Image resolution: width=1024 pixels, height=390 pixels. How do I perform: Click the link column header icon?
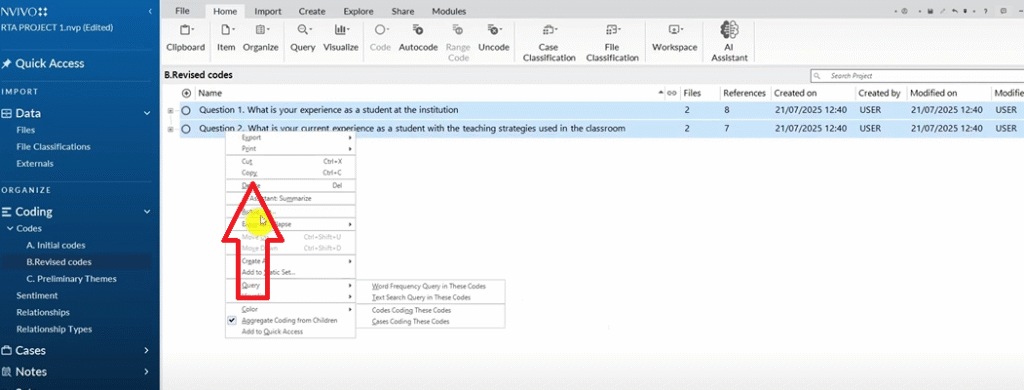click(671, 93)
